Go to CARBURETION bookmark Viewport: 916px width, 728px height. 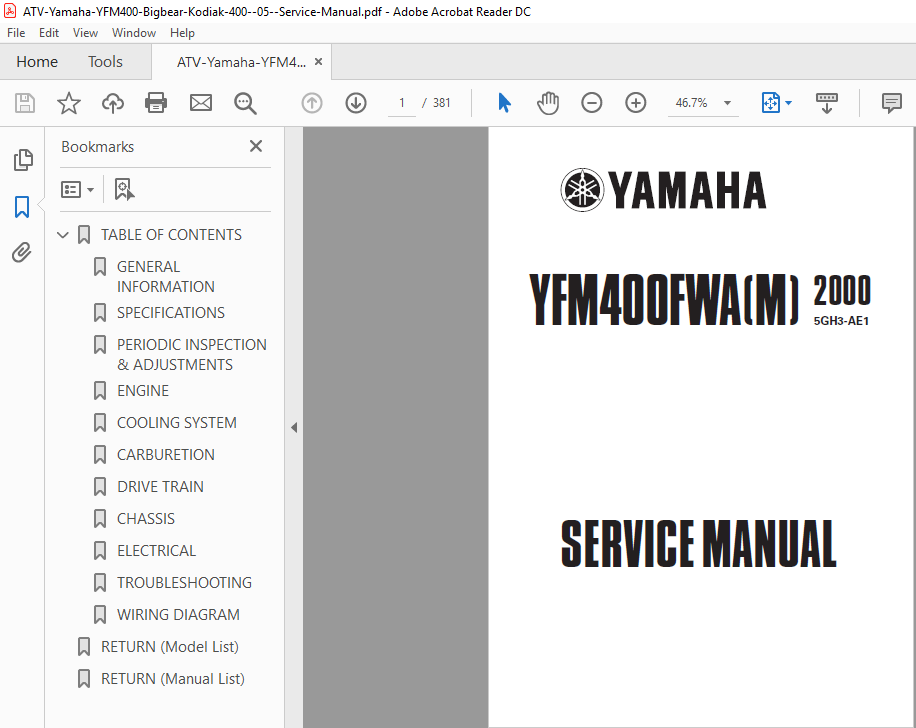point(166,455)
